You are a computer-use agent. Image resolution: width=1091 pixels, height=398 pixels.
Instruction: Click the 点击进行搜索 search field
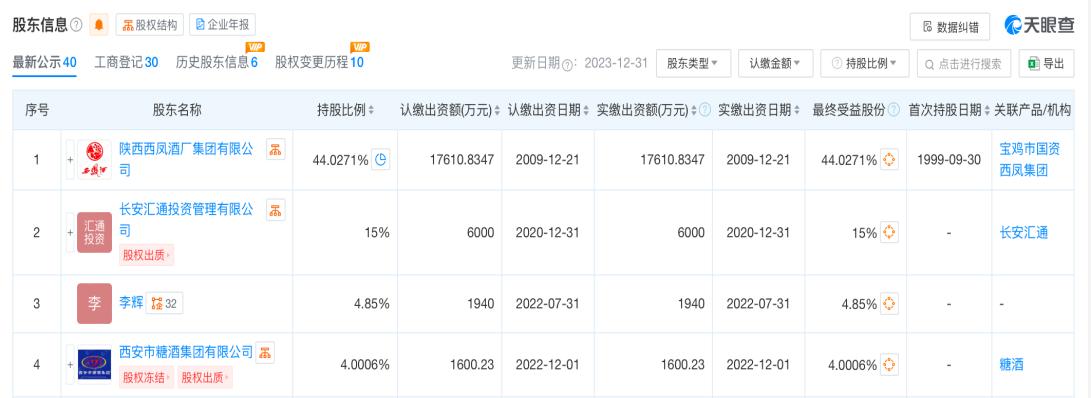click(964, 63)
